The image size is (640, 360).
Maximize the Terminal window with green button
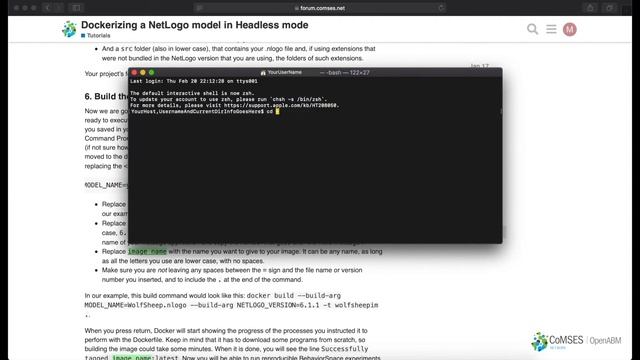coord(152,72)
